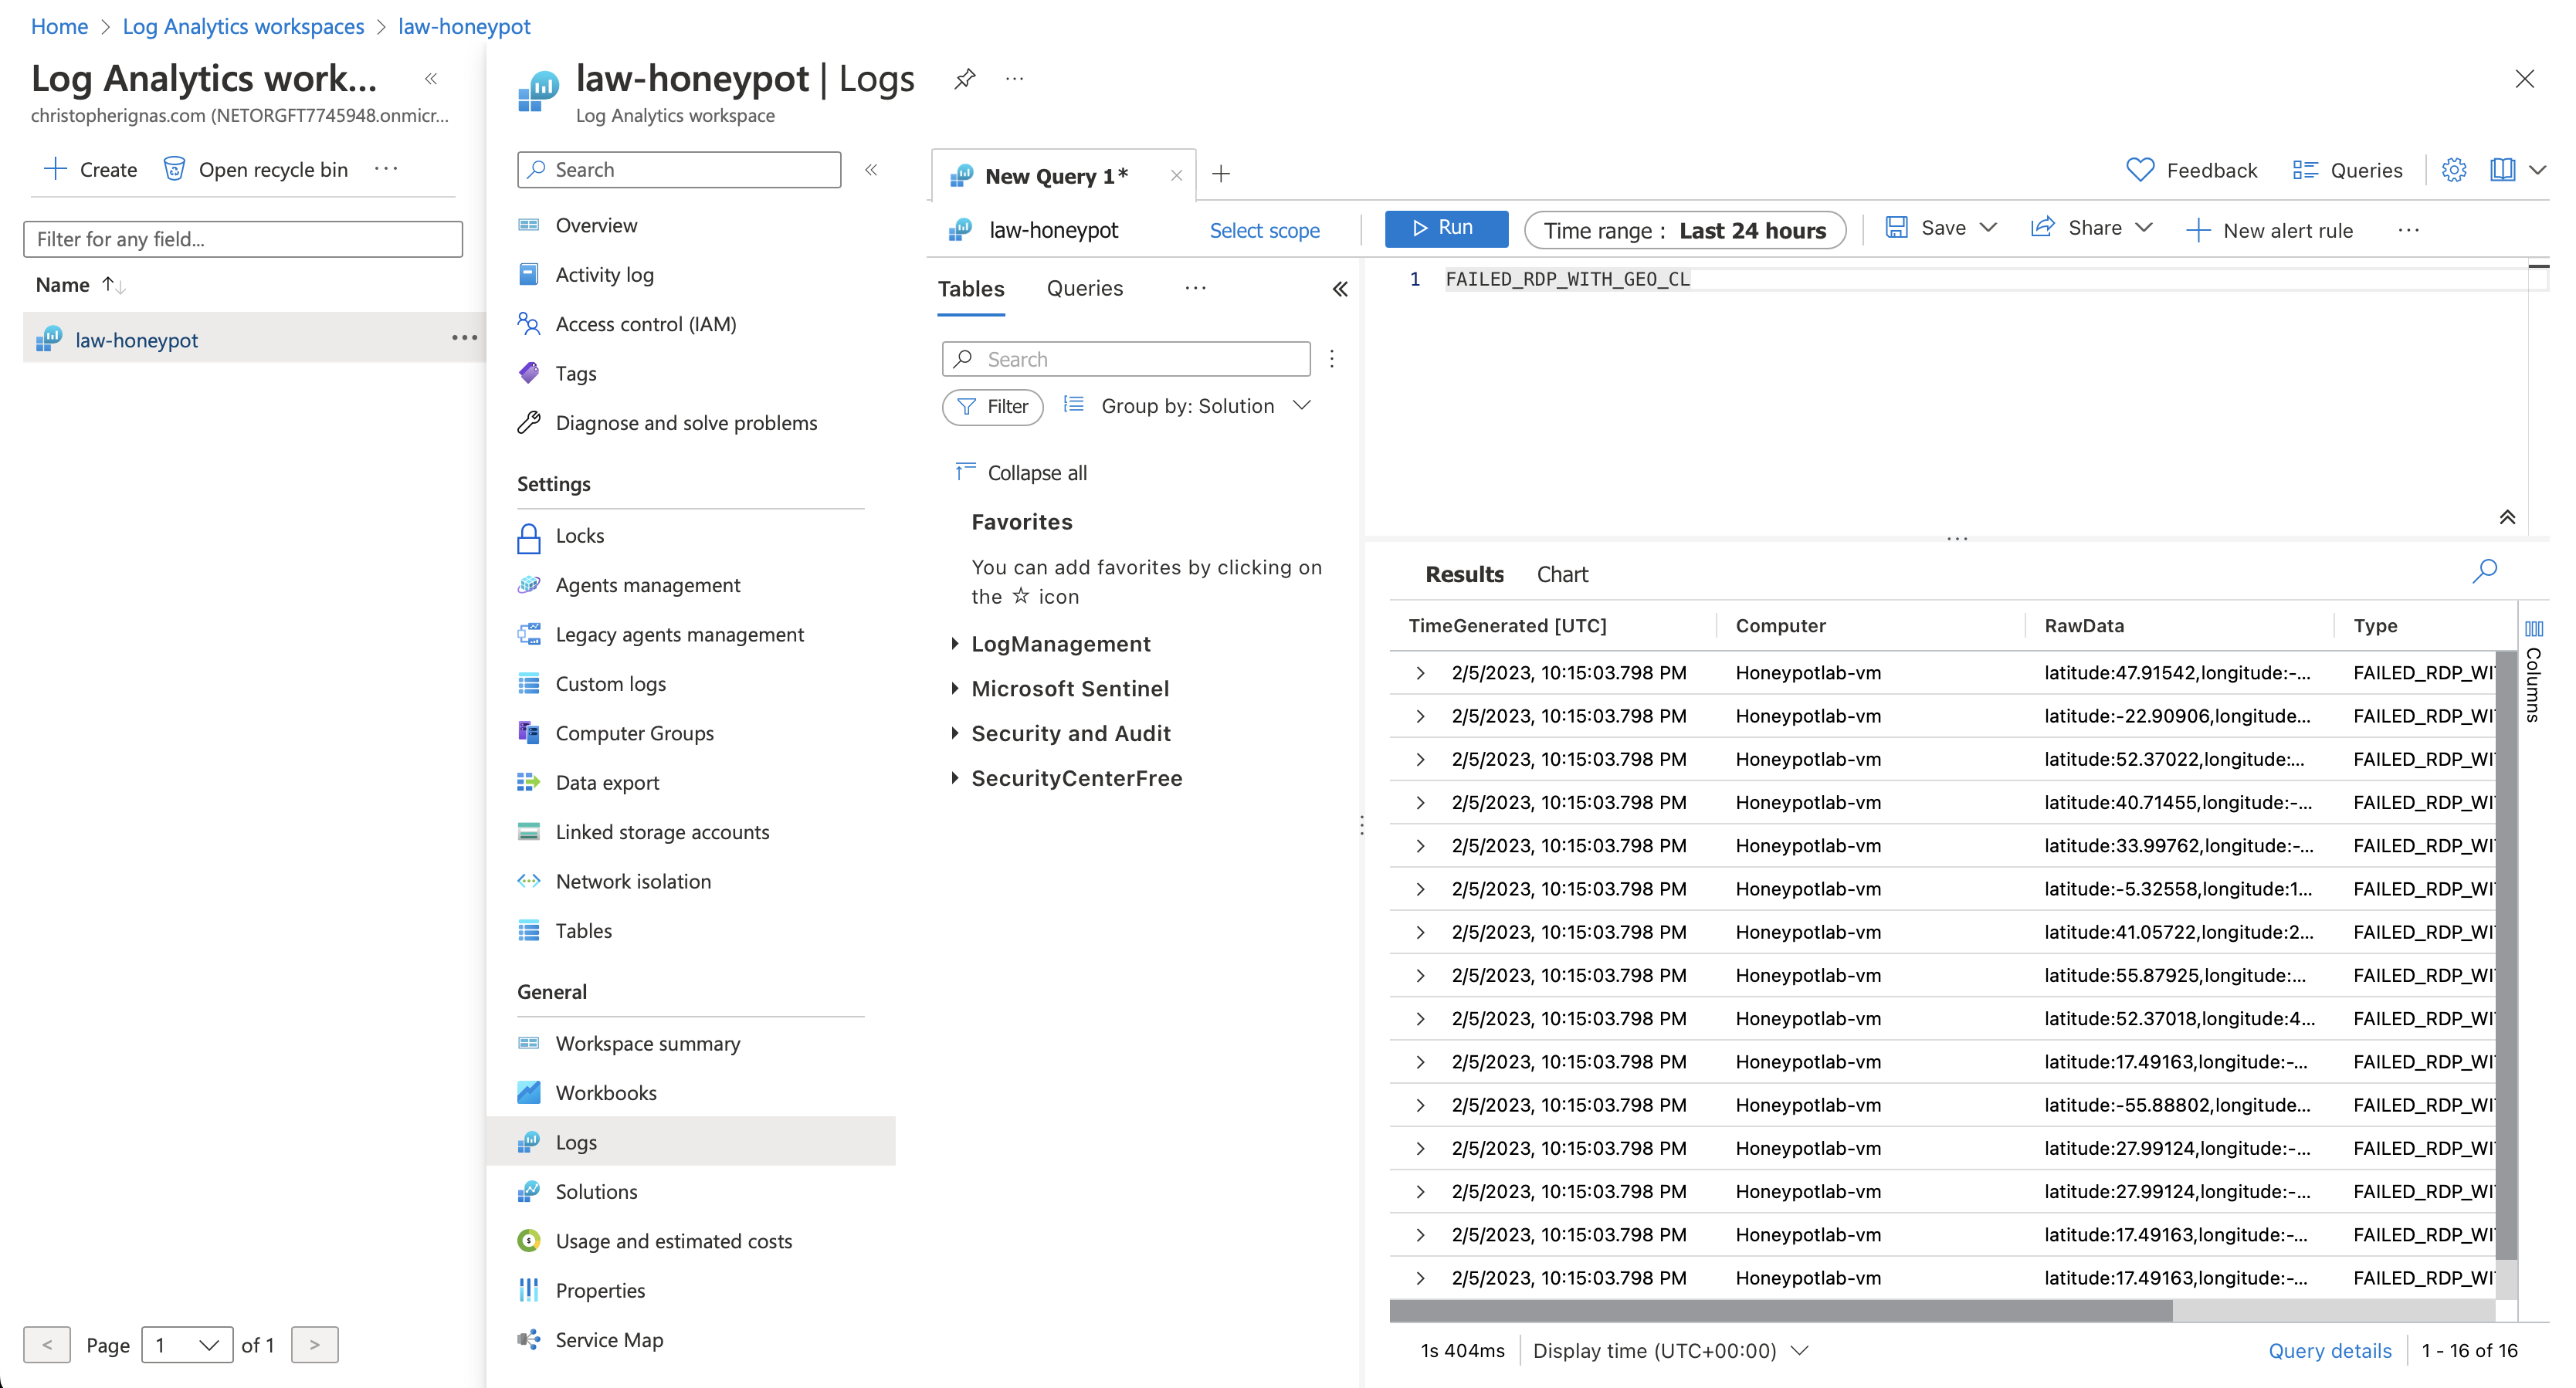
Task: Open Locks settings
Action: pos(579,536)
